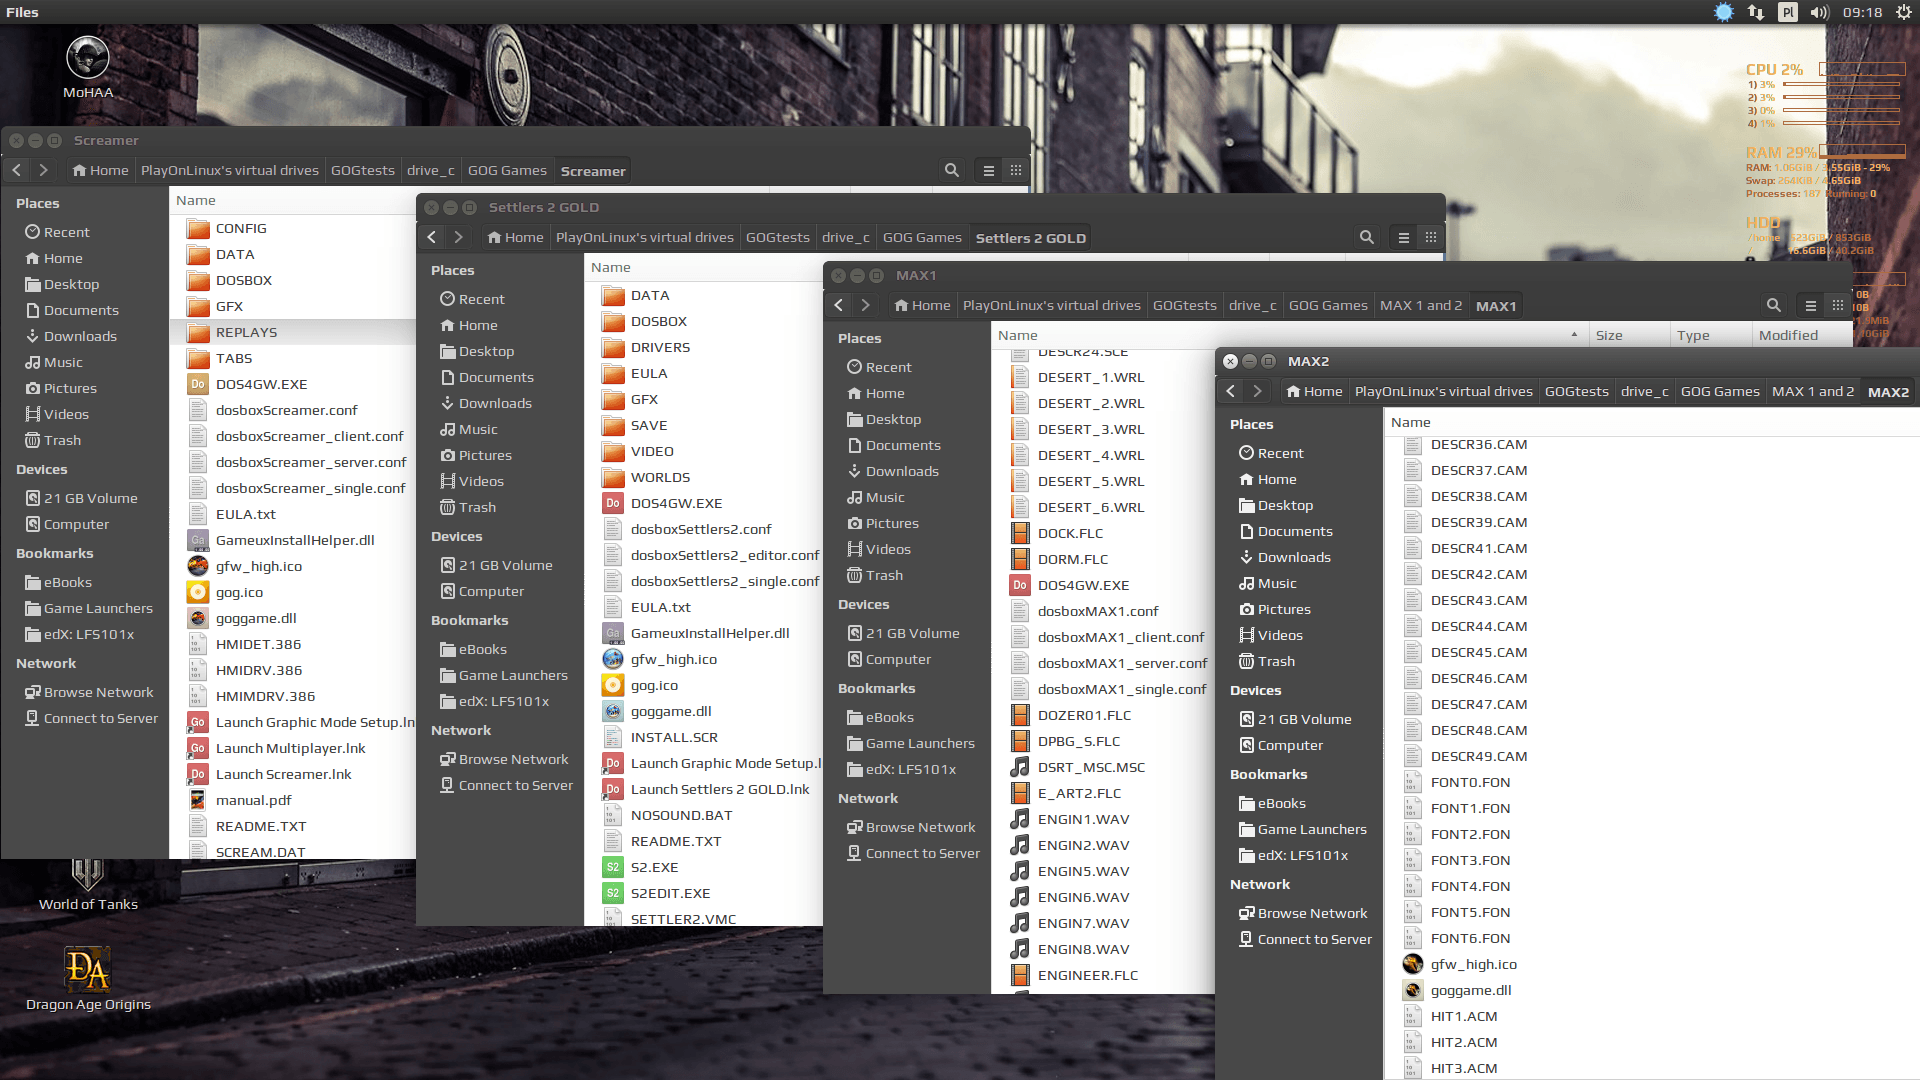Switch Screamer window to grid view
The image size is (1920, 1080).
pyautogui.click(x=1016, y=170)
